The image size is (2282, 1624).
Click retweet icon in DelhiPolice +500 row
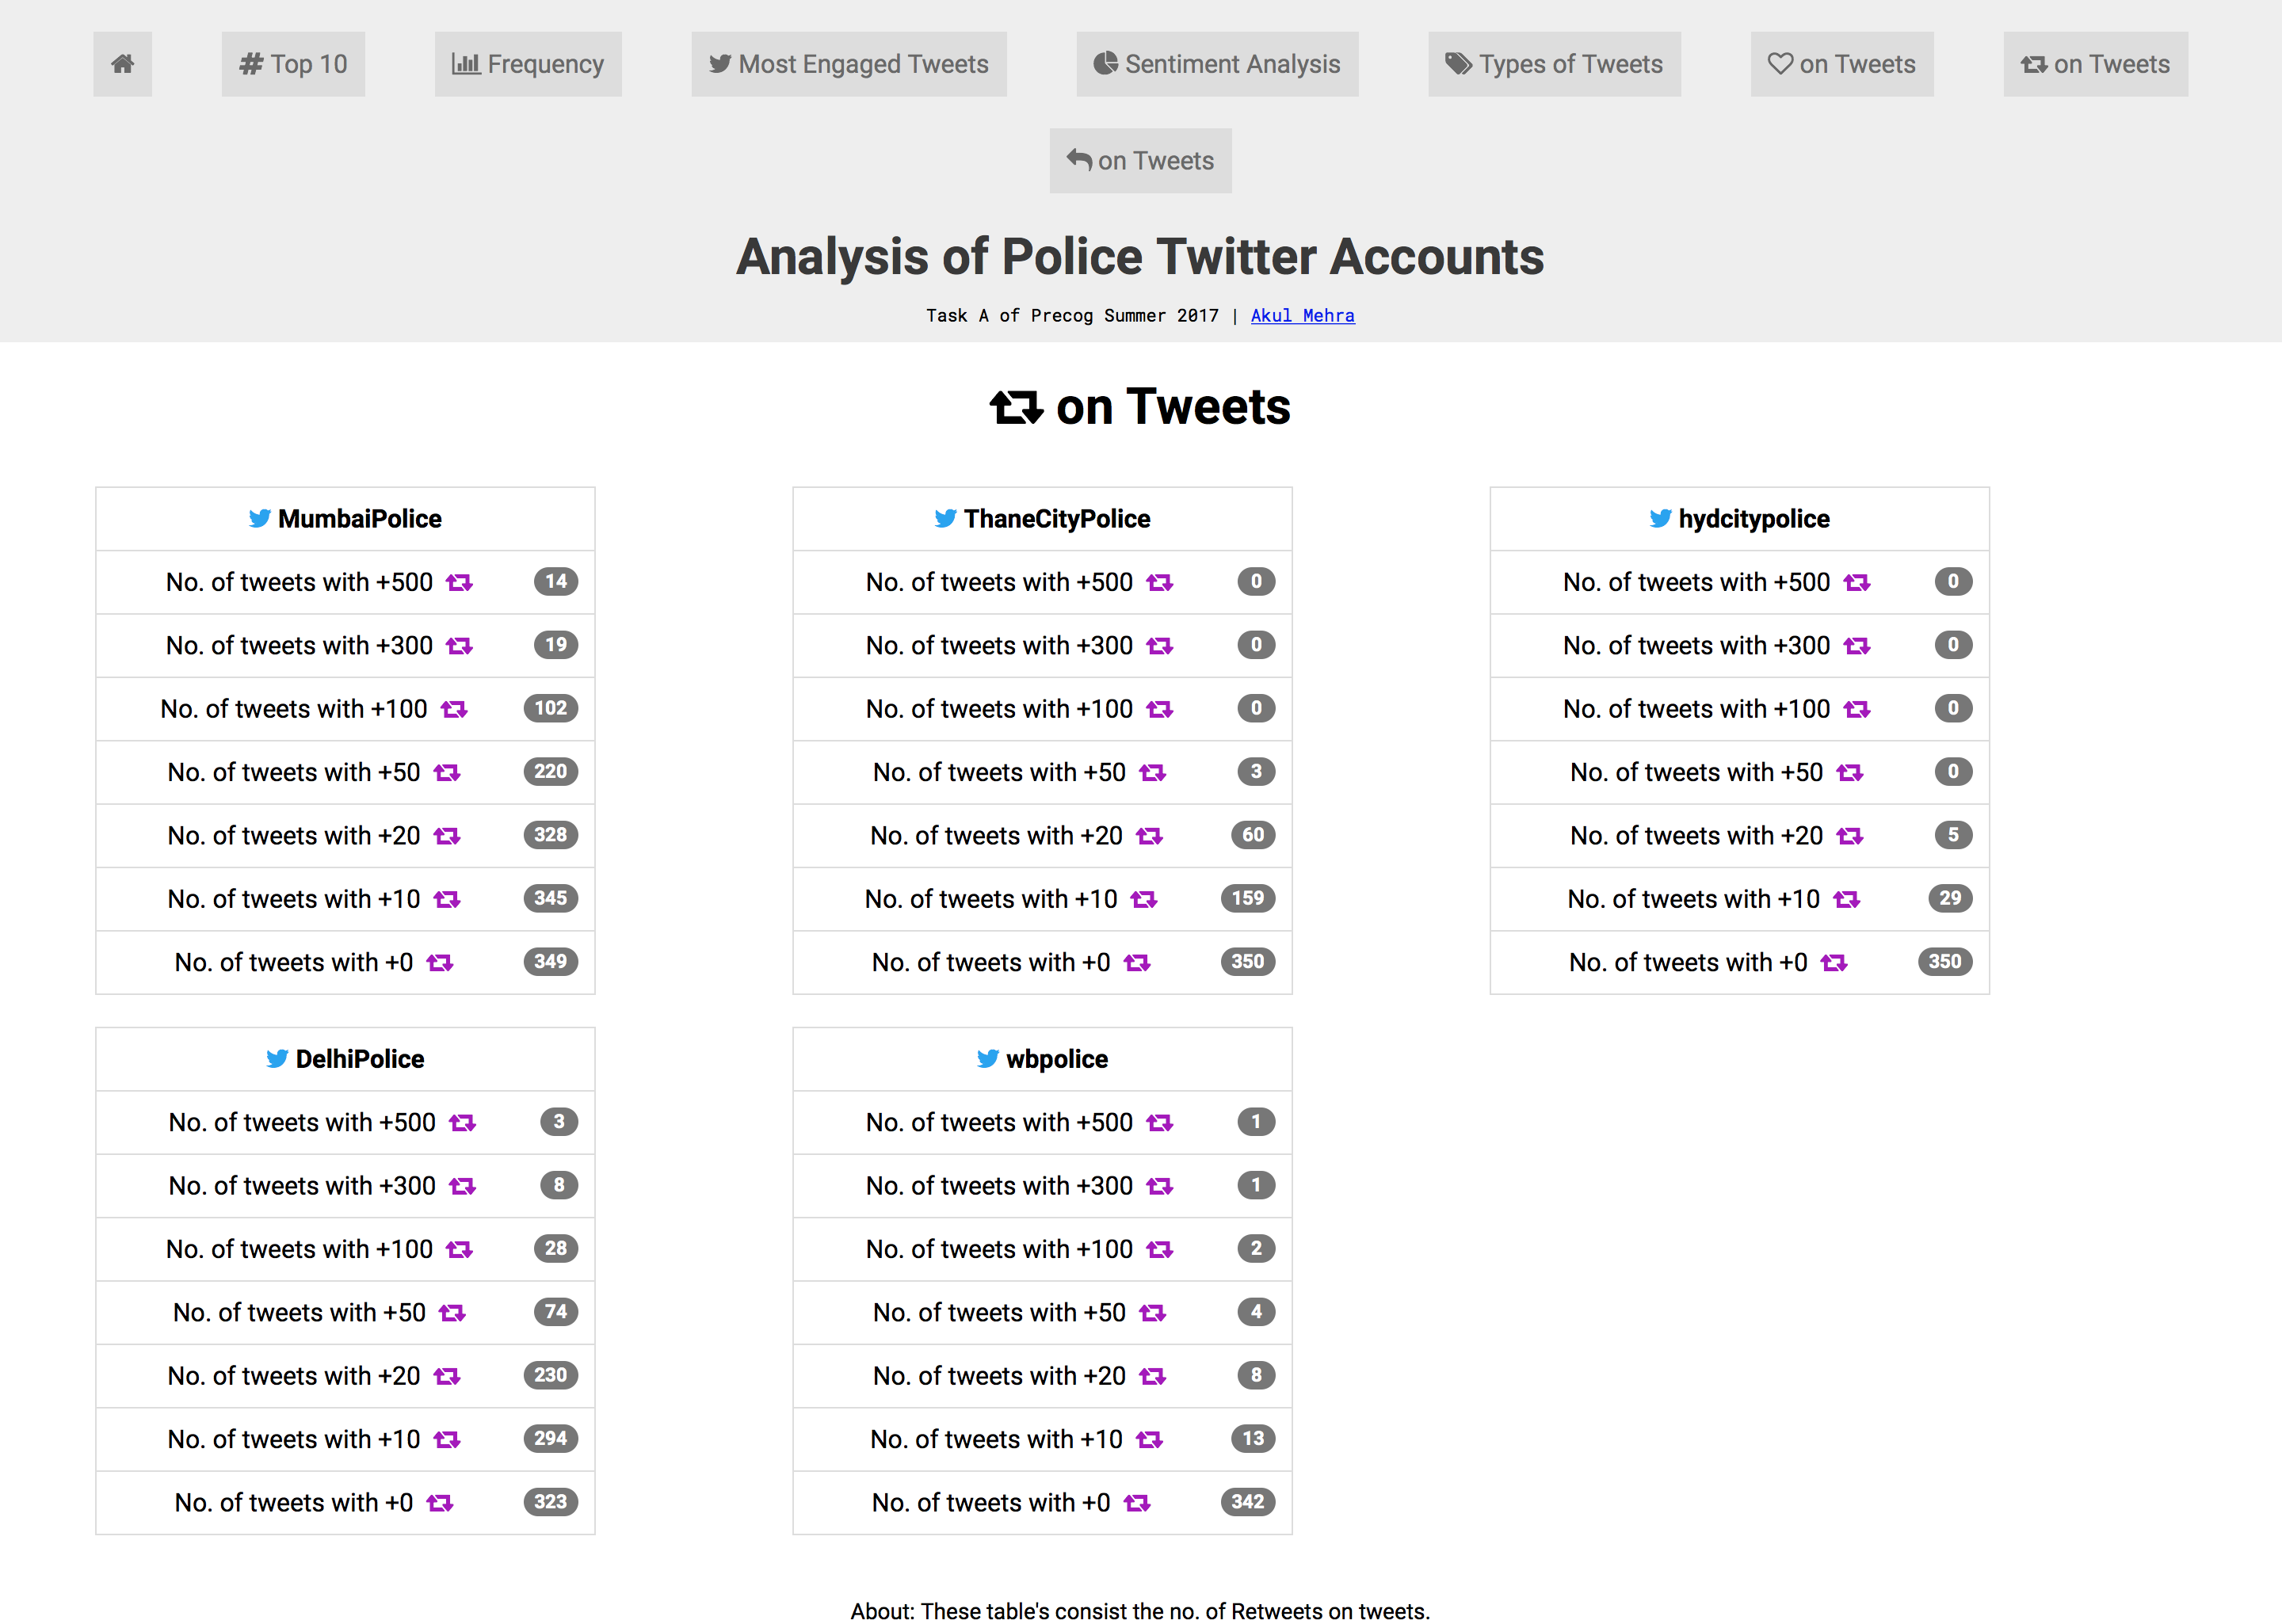click(462, 1123)
